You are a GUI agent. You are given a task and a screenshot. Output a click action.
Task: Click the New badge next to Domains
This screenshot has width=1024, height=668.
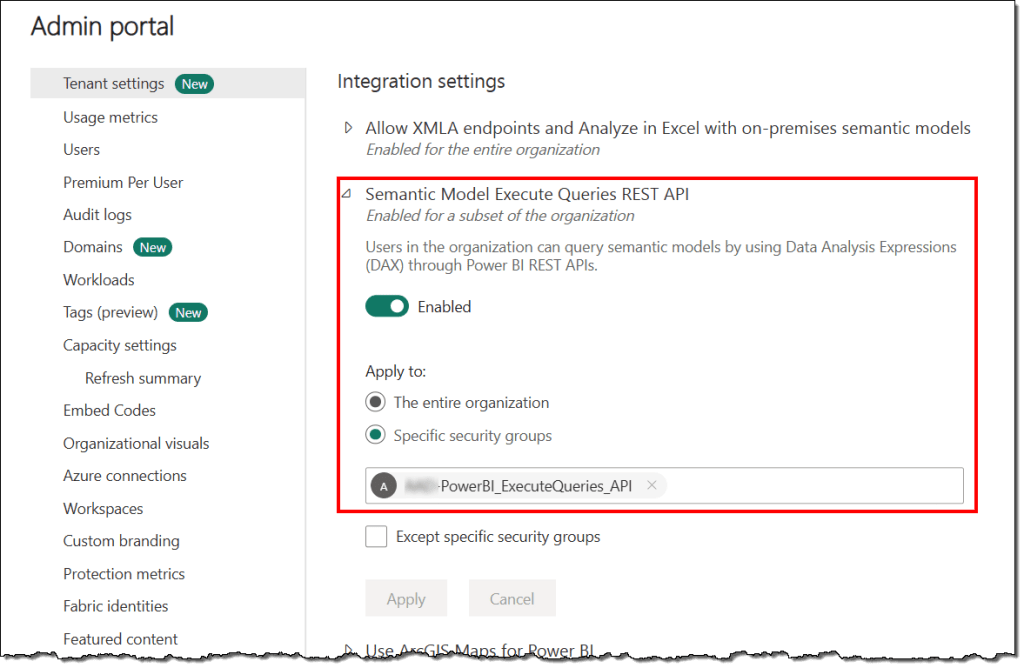(x=152, y=247)
